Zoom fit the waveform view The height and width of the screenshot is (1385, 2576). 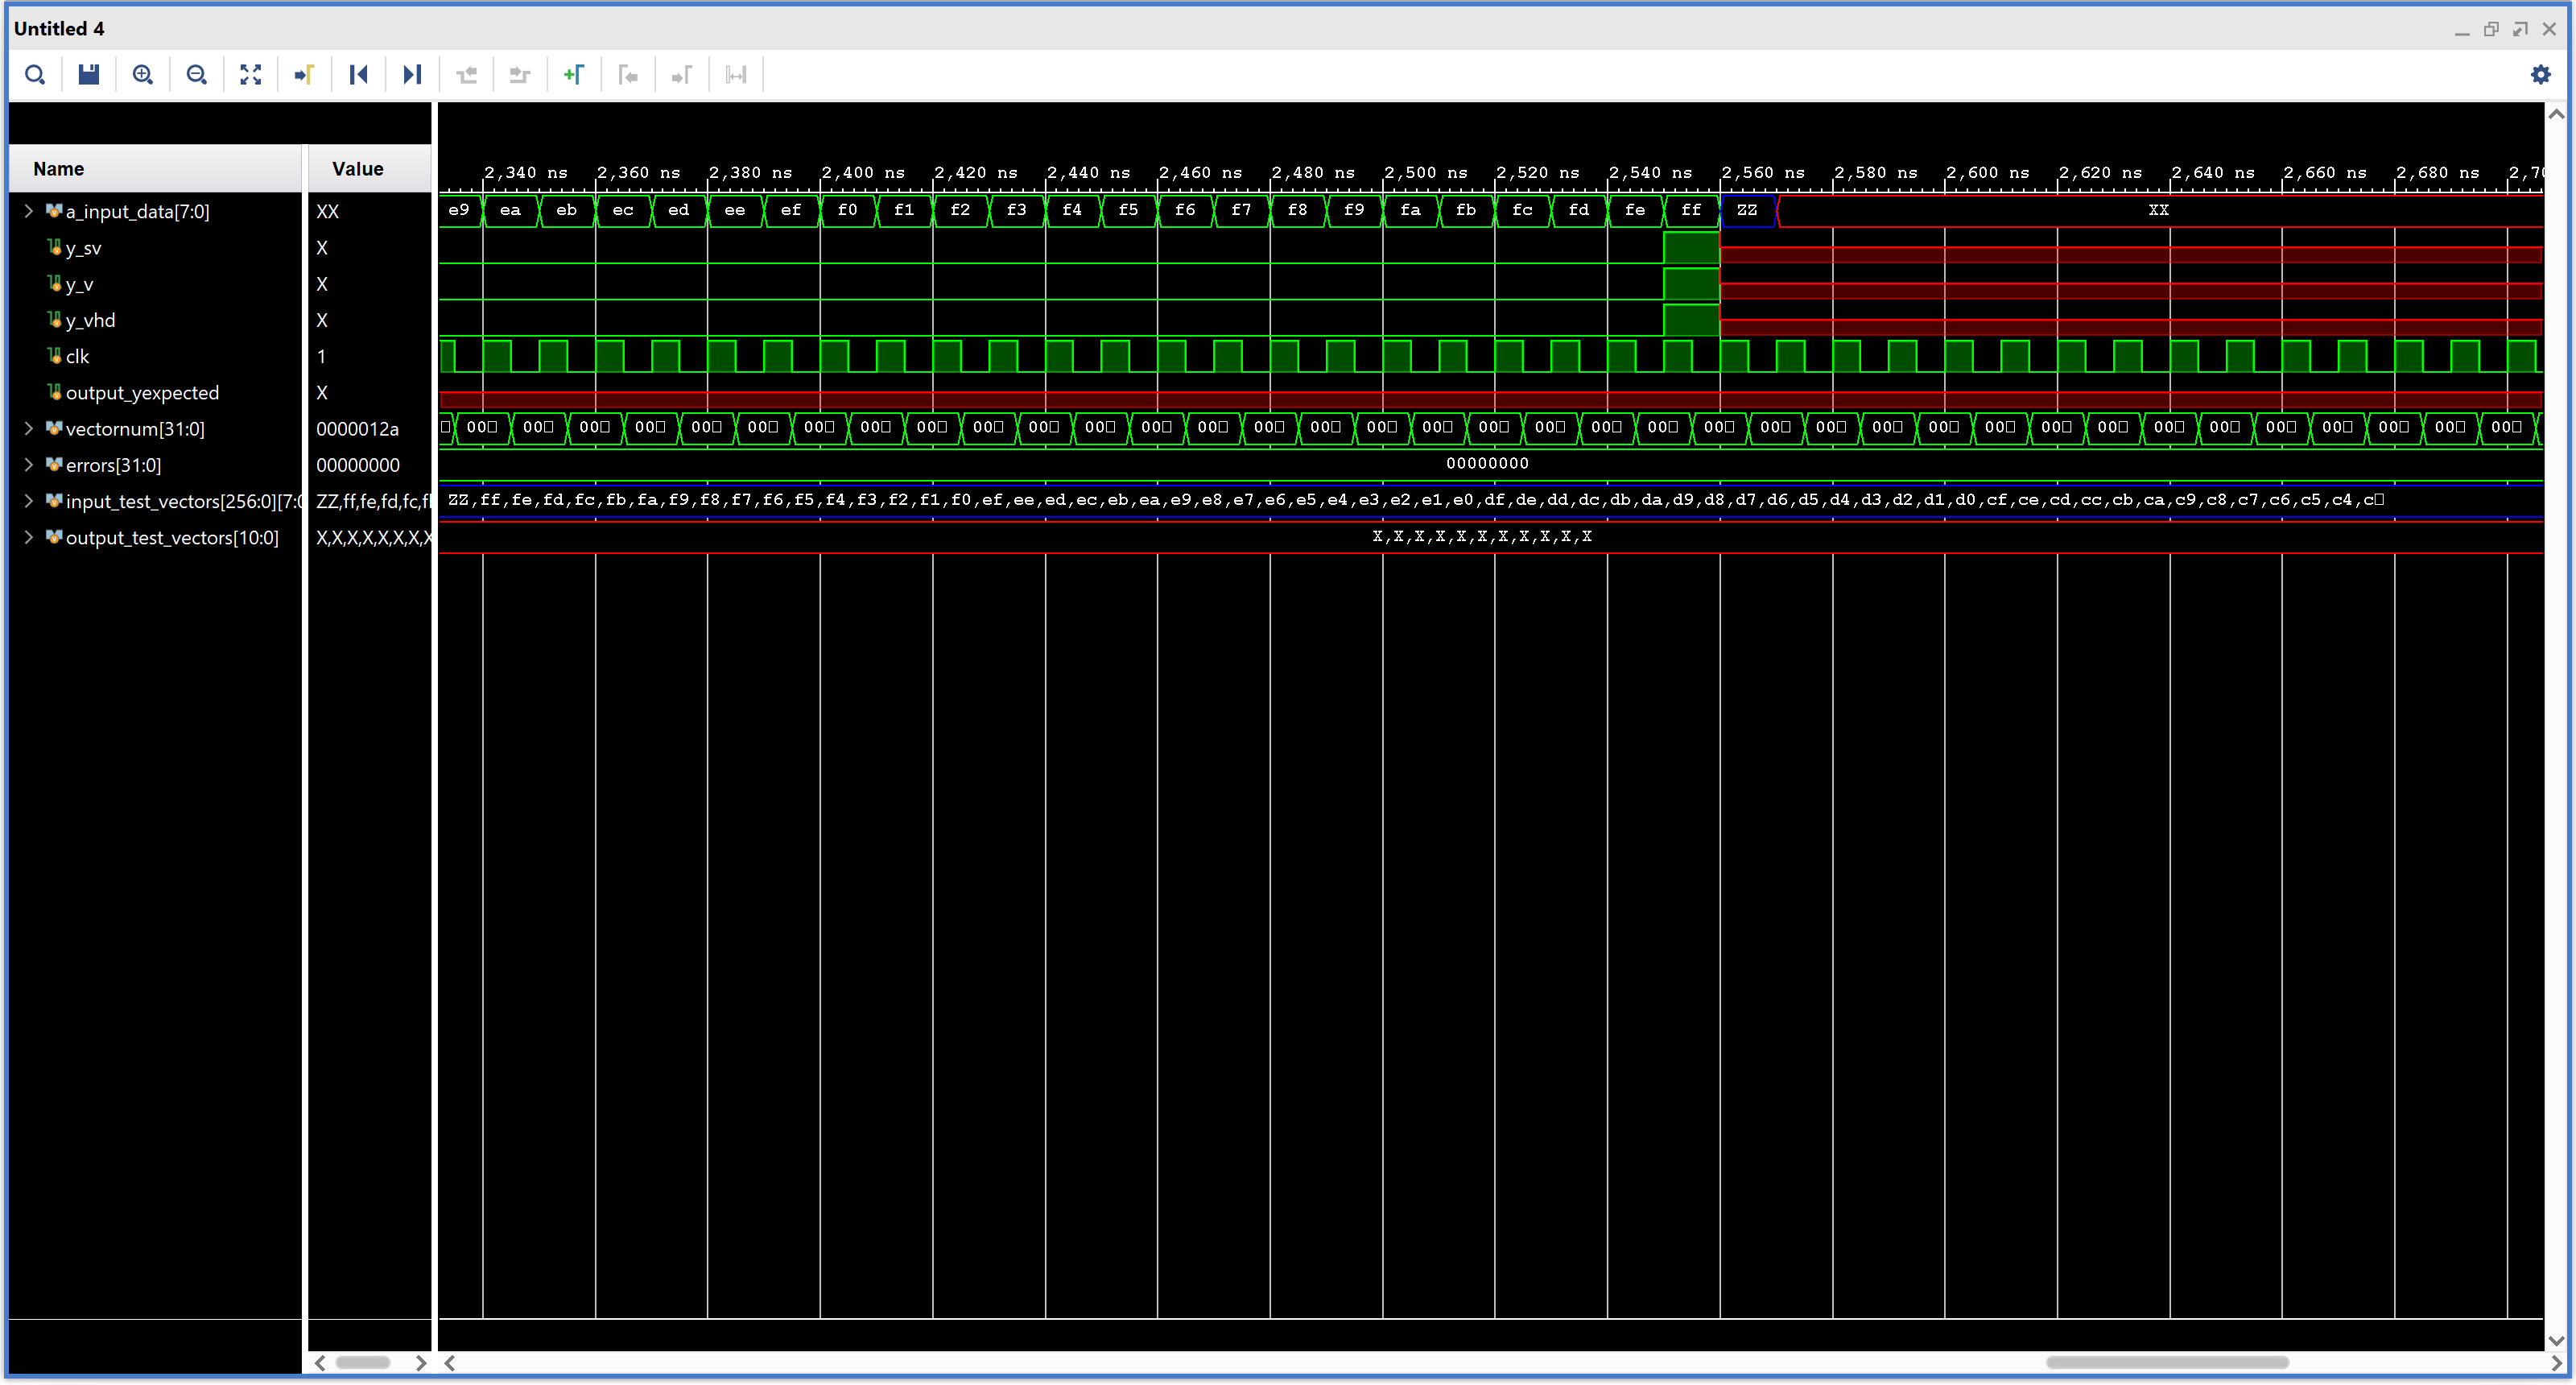pyautogui.click(x=251, y=75)
